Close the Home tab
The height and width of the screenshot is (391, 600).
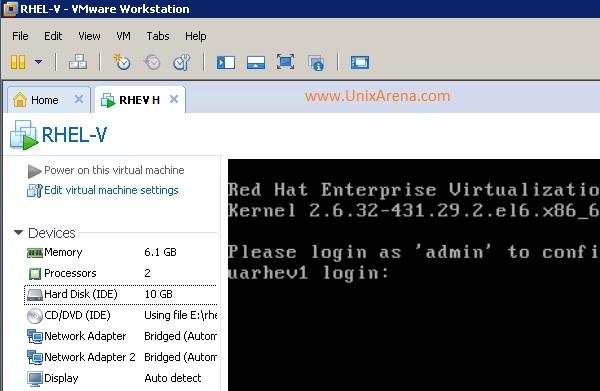click(79, 99)
